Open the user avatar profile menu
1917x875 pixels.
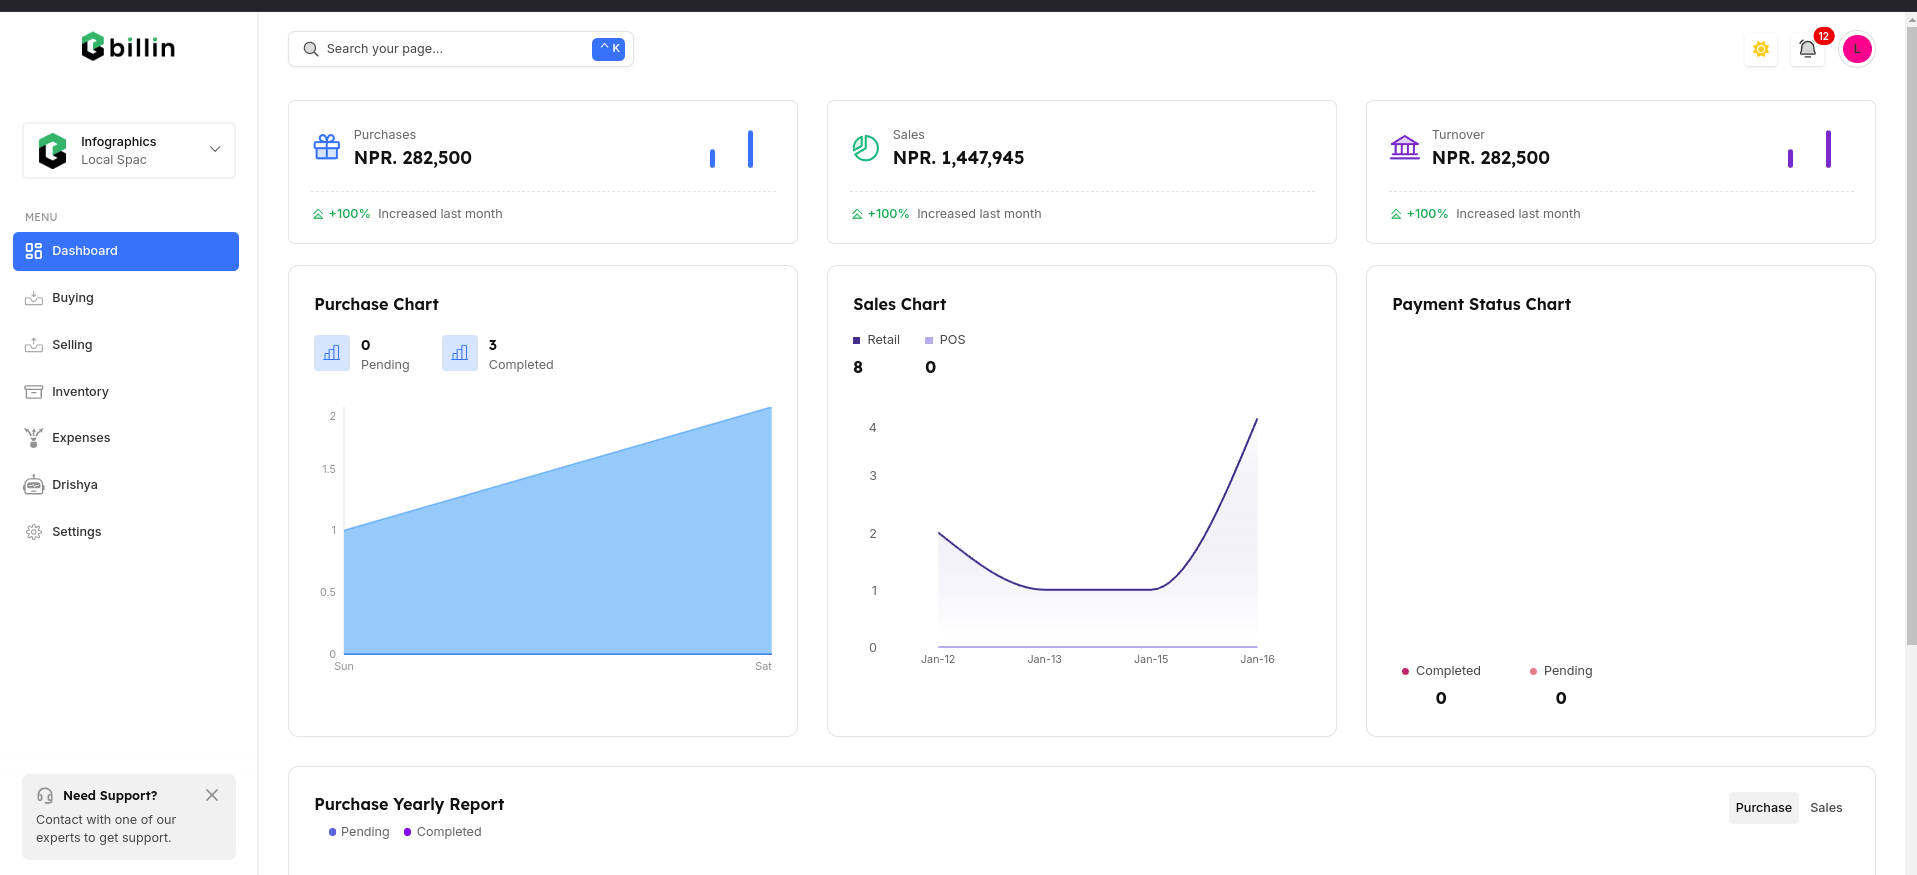(x=1857, y=49)
